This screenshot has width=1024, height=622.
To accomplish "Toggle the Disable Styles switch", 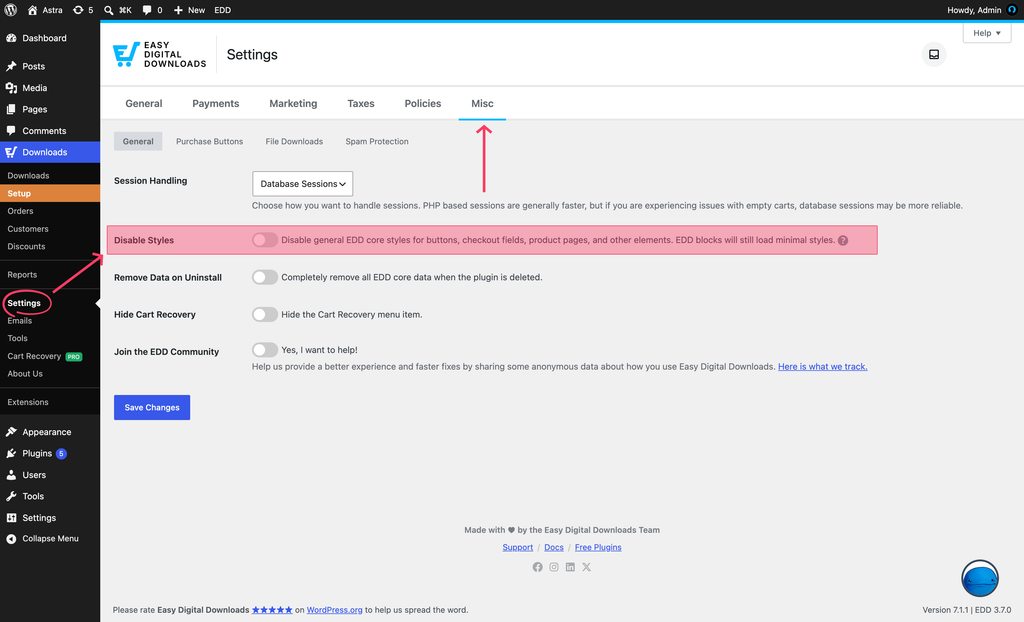I will coord(265,240).
